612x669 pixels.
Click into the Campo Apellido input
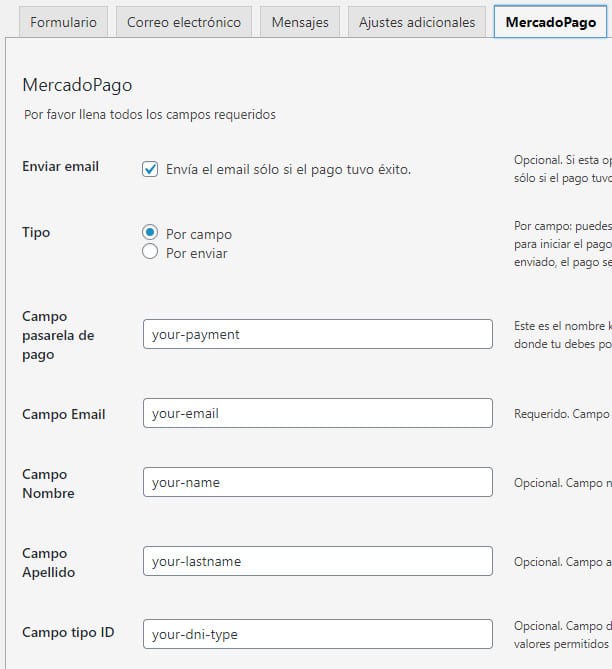click(x=318, y=561)
